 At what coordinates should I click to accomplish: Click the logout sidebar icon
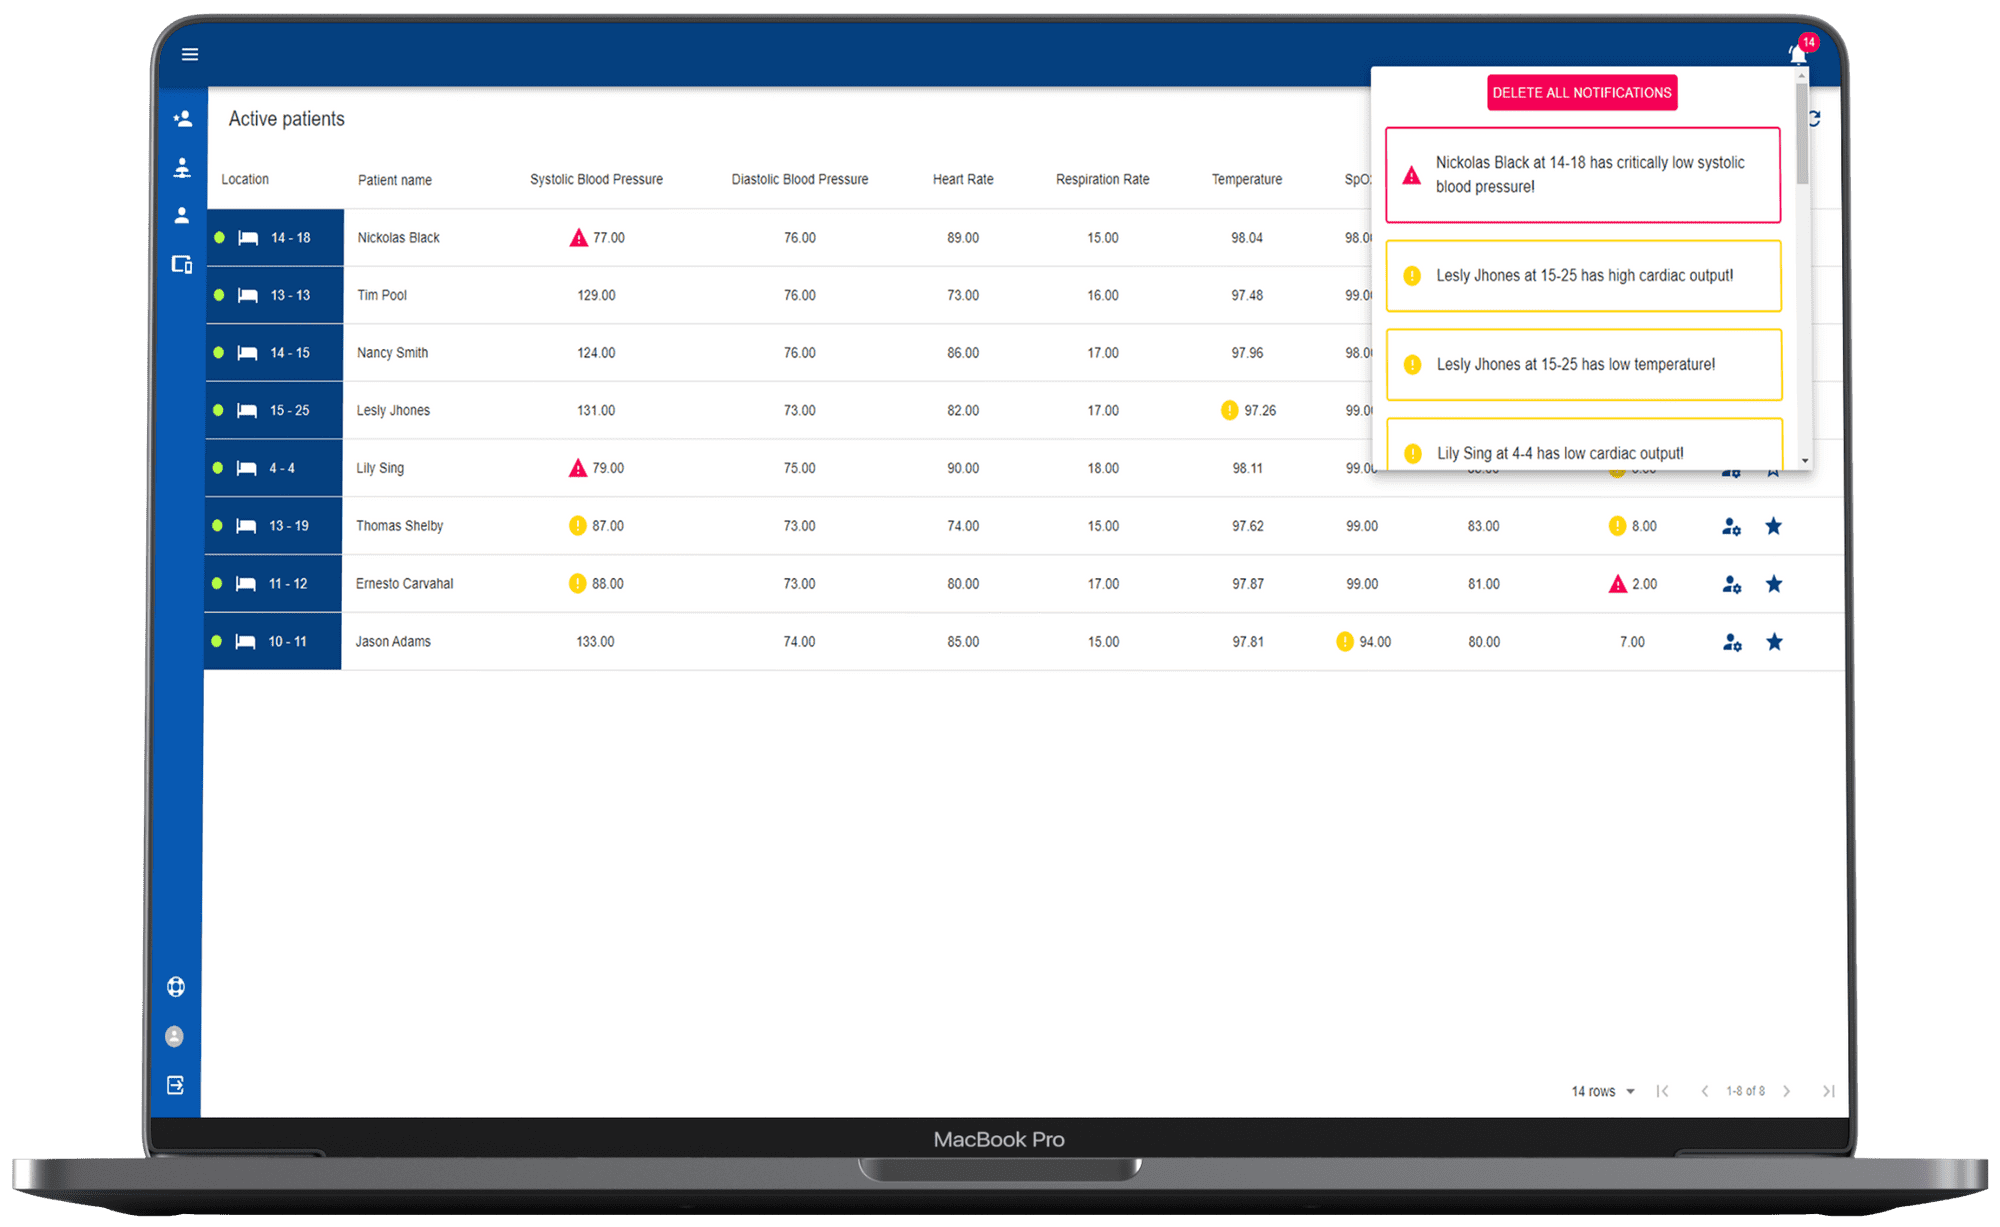point(176,1085)
